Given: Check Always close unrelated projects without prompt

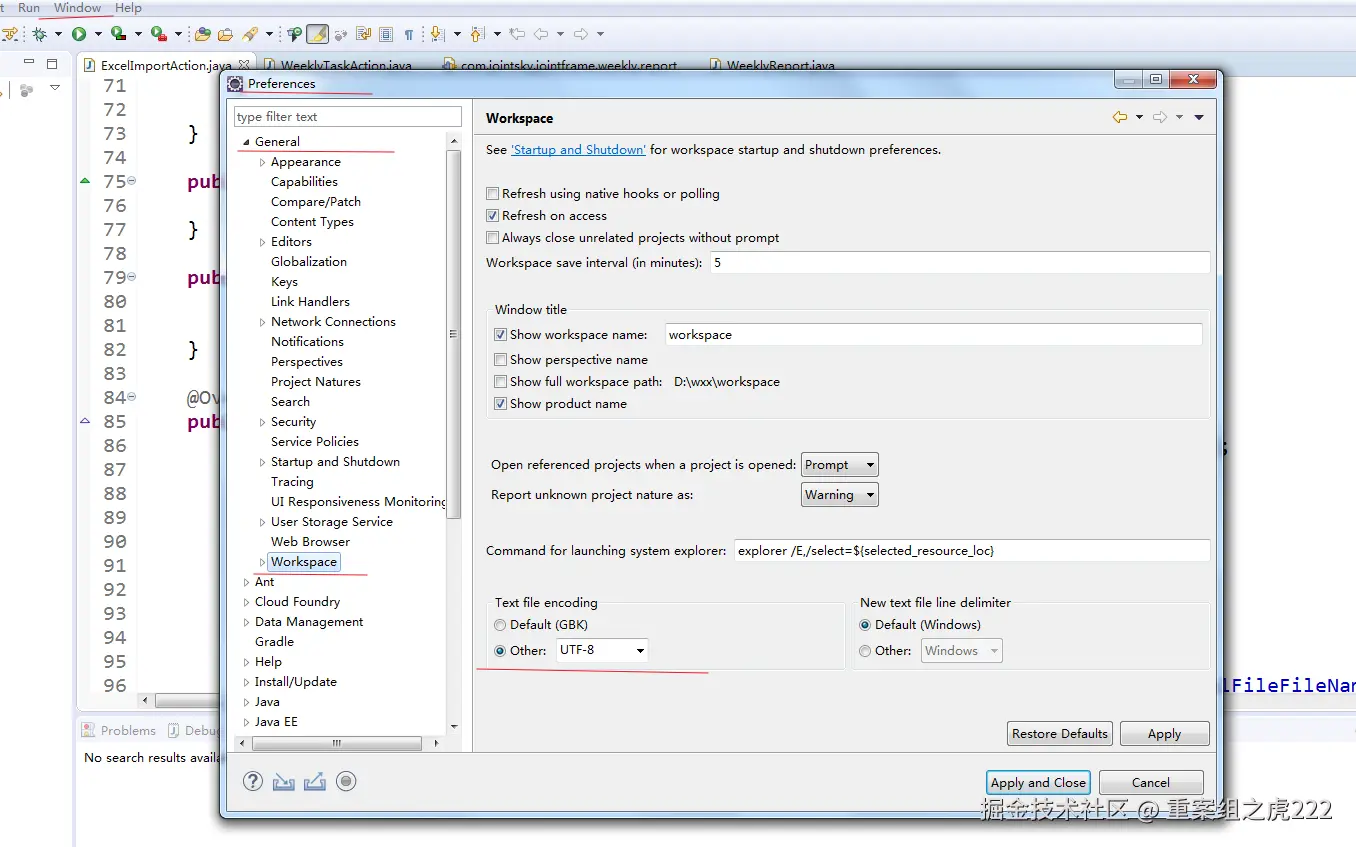Looking at the screenshot, I should click(x=492, y=238).
